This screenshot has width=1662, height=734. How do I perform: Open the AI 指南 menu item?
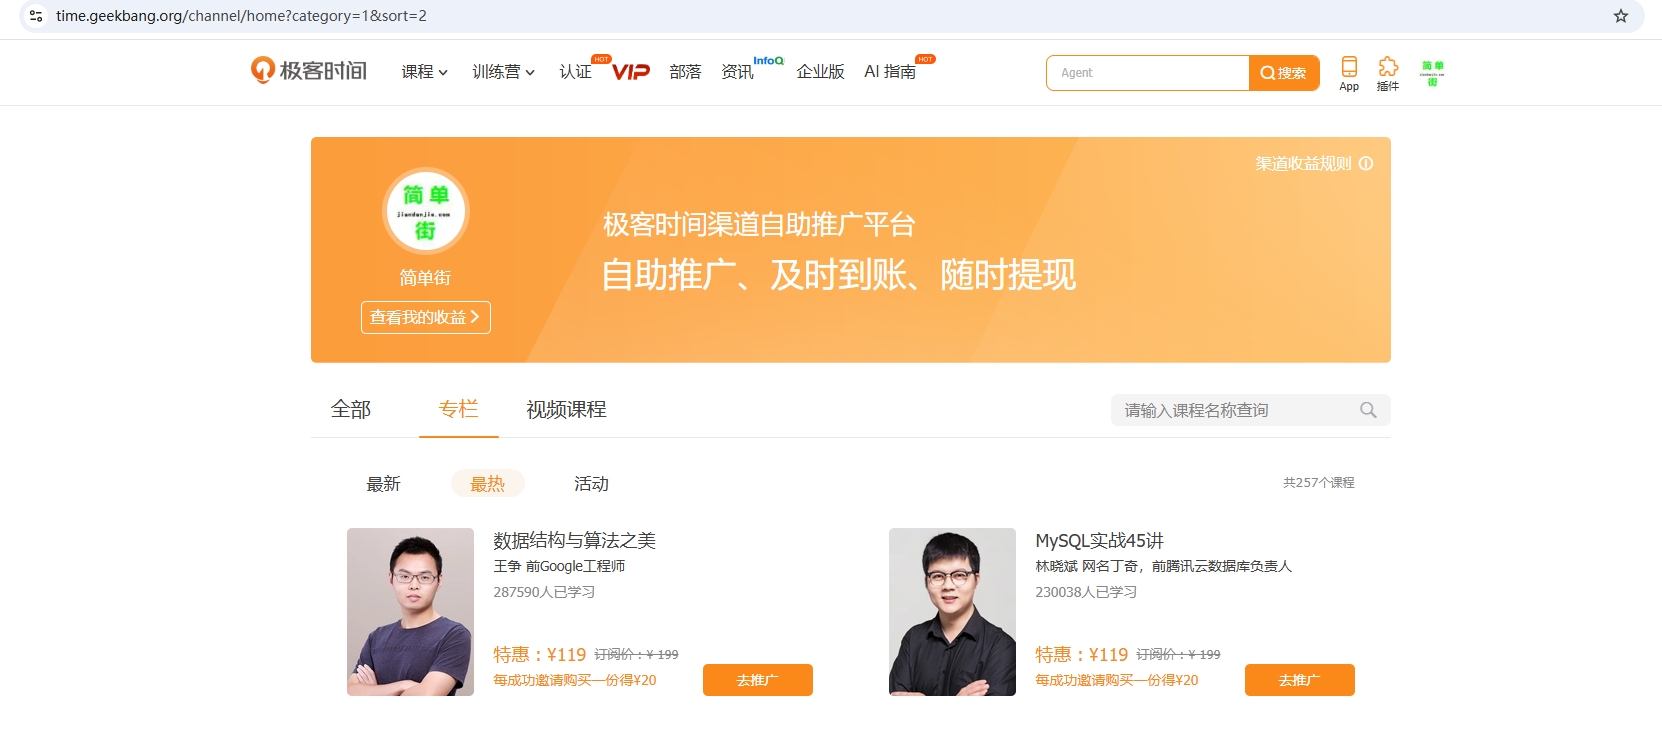[x=890, y=72]
